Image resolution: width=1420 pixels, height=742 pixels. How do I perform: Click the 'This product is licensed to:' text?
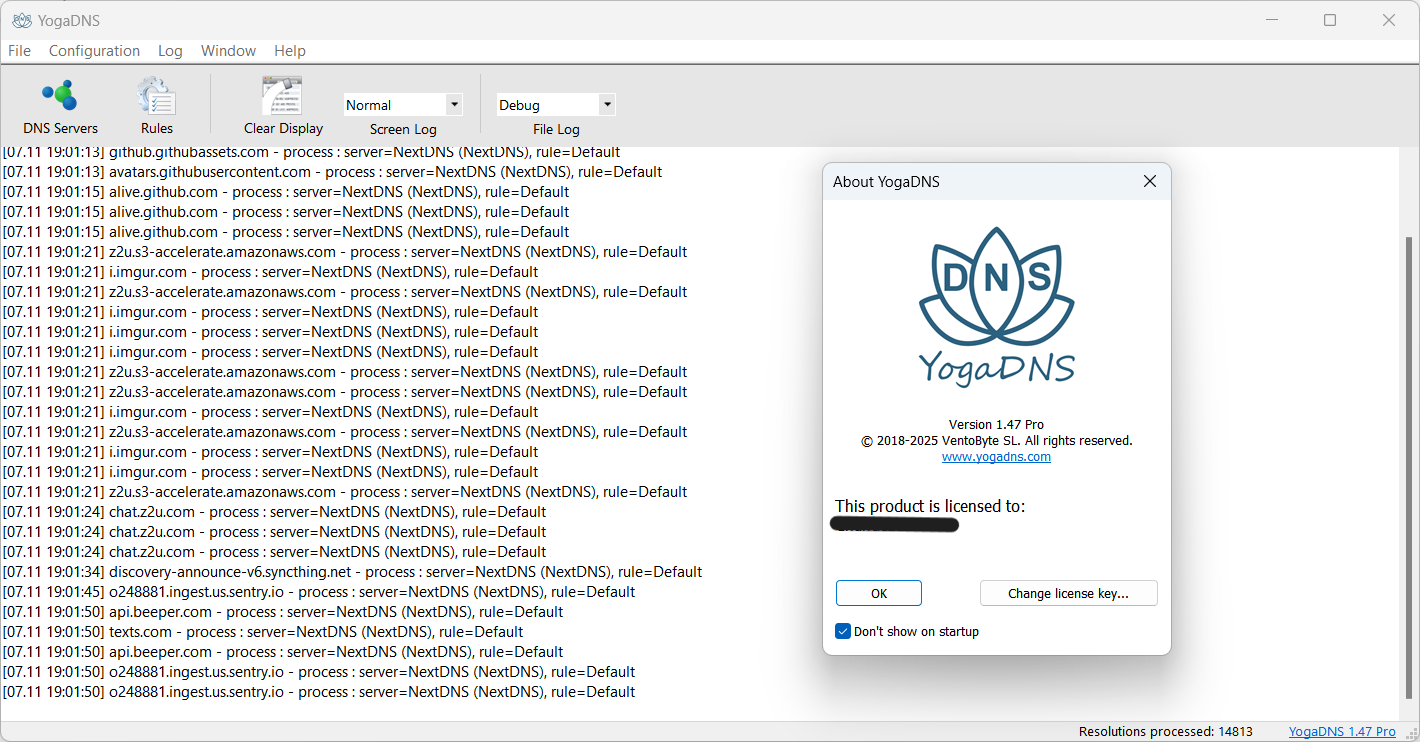coord(930,506)
